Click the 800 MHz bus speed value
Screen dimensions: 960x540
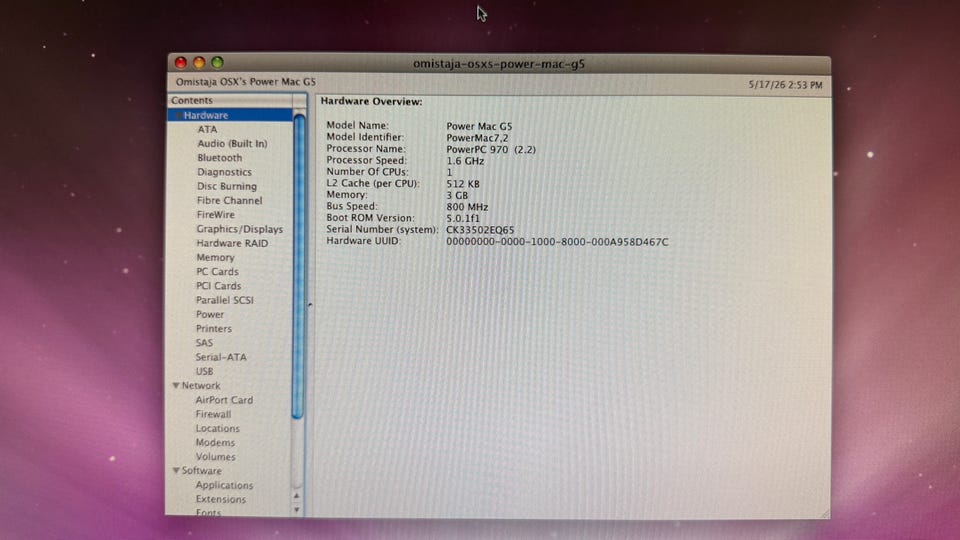467,207
